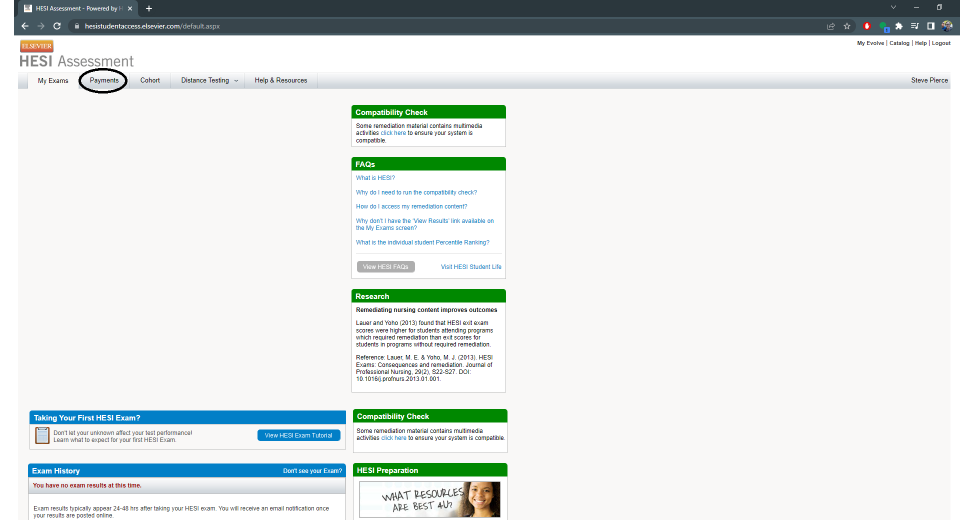Bookmark this page with the star icon
This screenshot has height=520, width=960.
pos(847,26)
